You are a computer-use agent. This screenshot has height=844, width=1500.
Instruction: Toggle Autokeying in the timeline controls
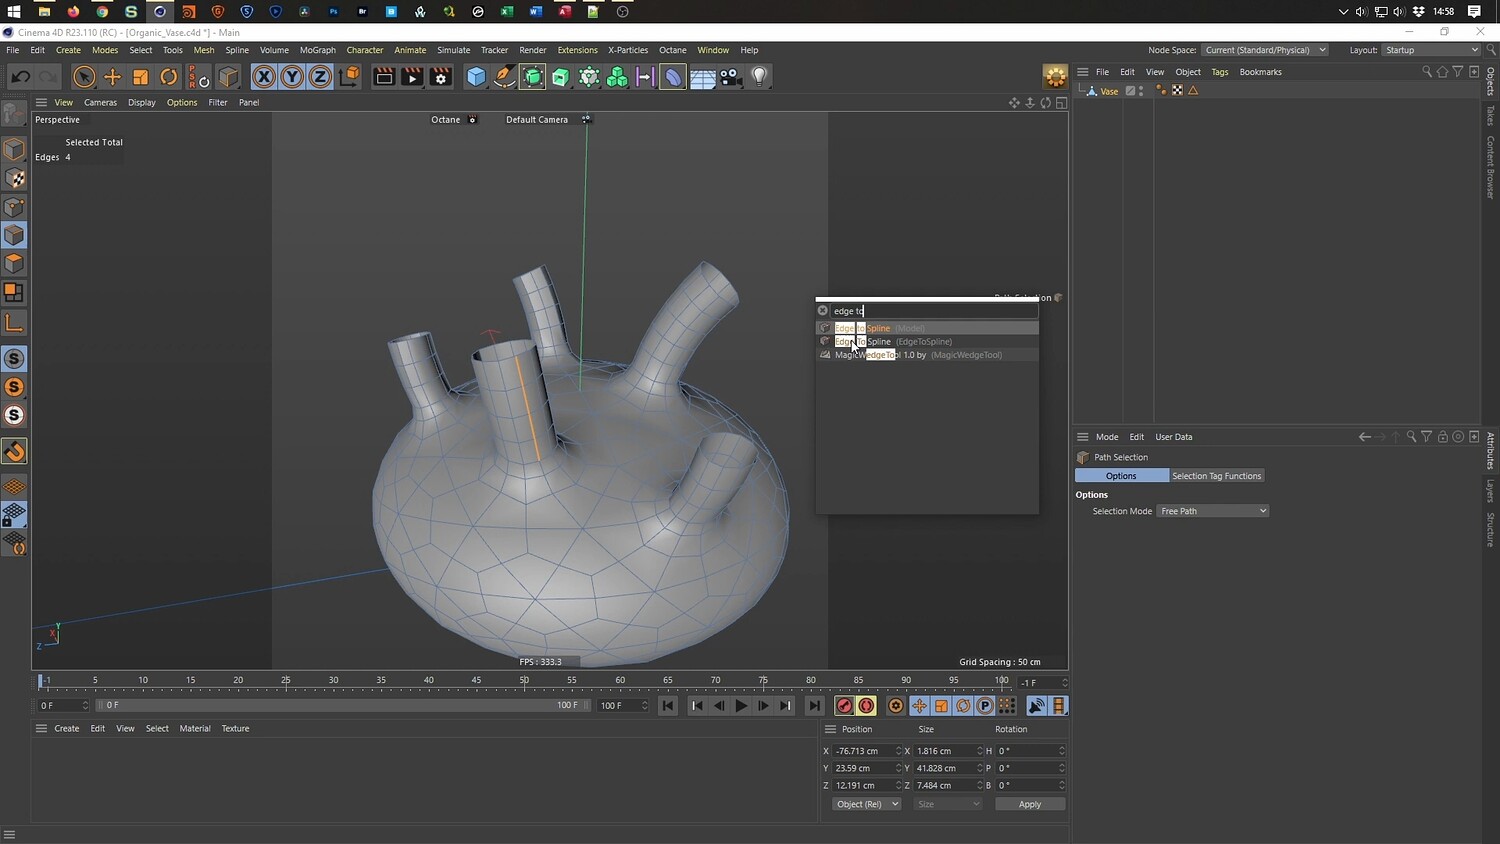click(867, 706)
